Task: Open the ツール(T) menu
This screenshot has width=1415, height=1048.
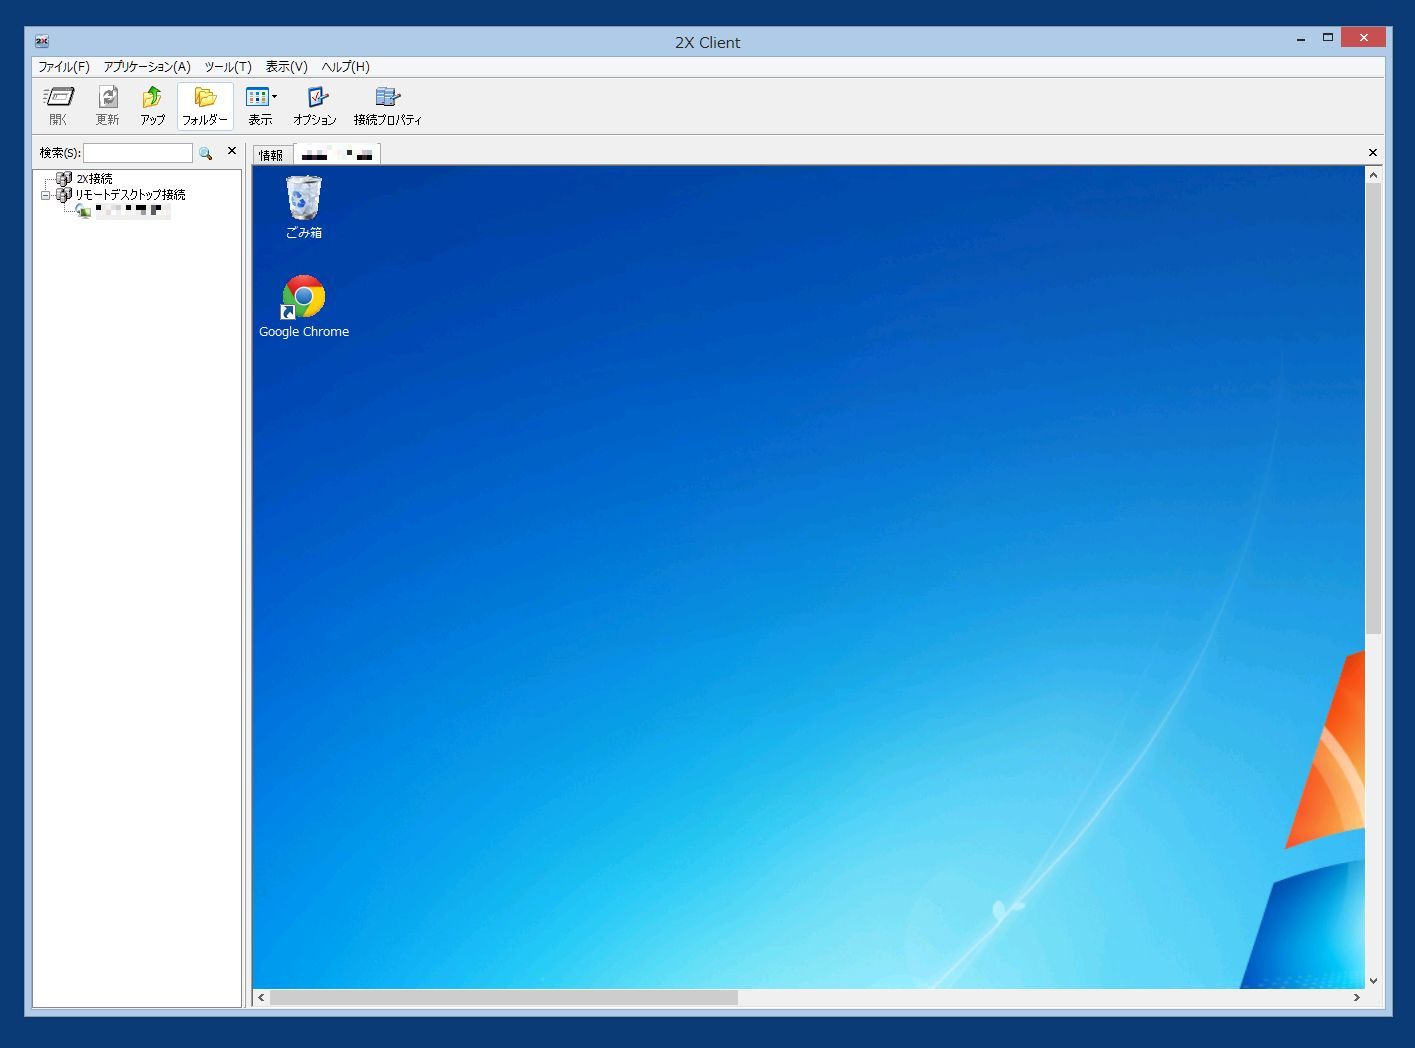Action: (x=228, y=67)
